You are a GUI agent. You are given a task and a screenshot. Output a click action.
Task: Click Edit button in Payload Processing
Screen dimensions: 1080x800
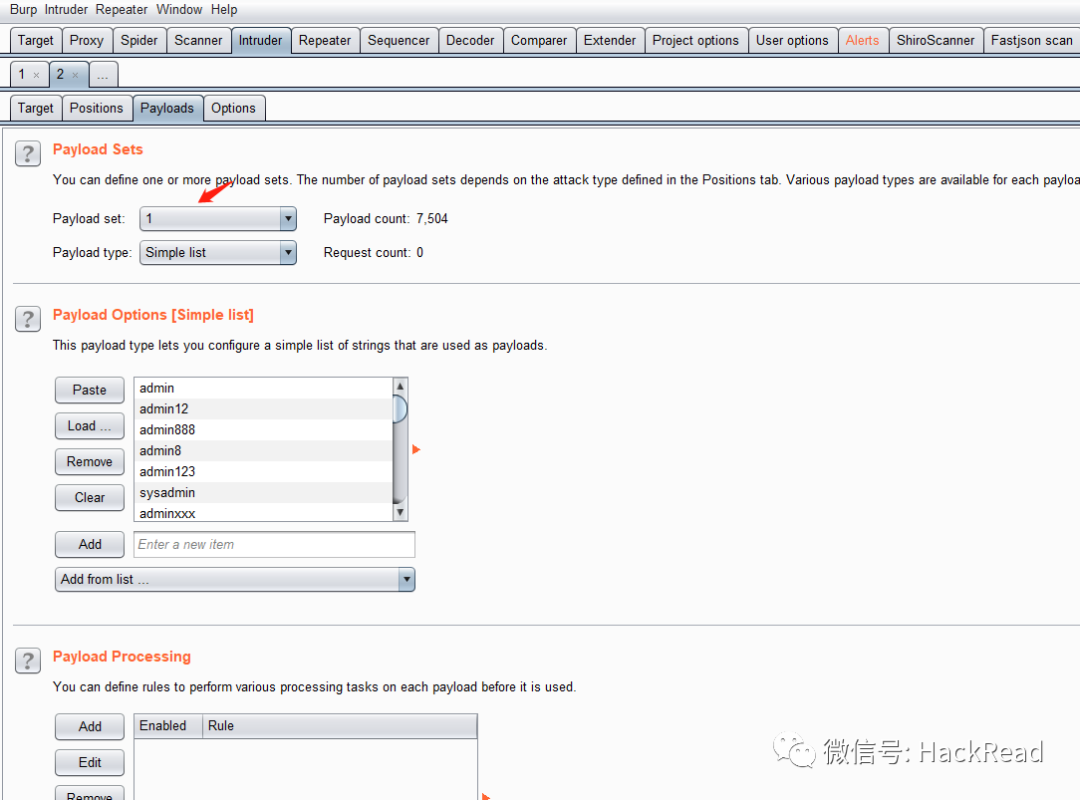pyautogui.click(x=90, y=763)
